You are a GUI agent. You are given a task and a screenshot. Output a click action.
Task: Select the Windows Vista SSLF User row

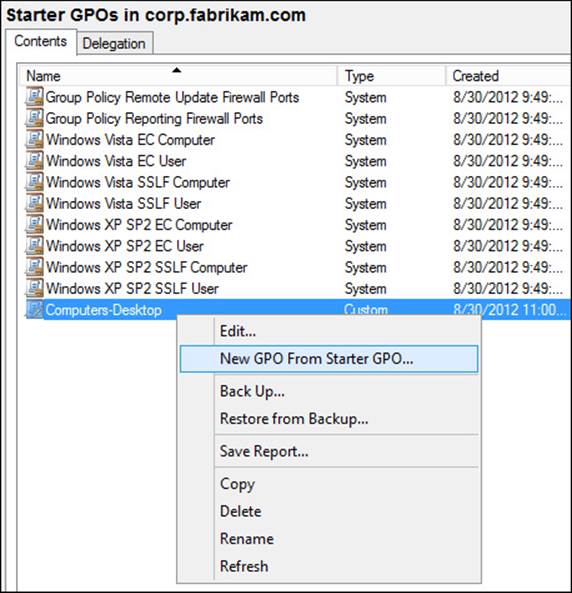click(x=295, y=203)
